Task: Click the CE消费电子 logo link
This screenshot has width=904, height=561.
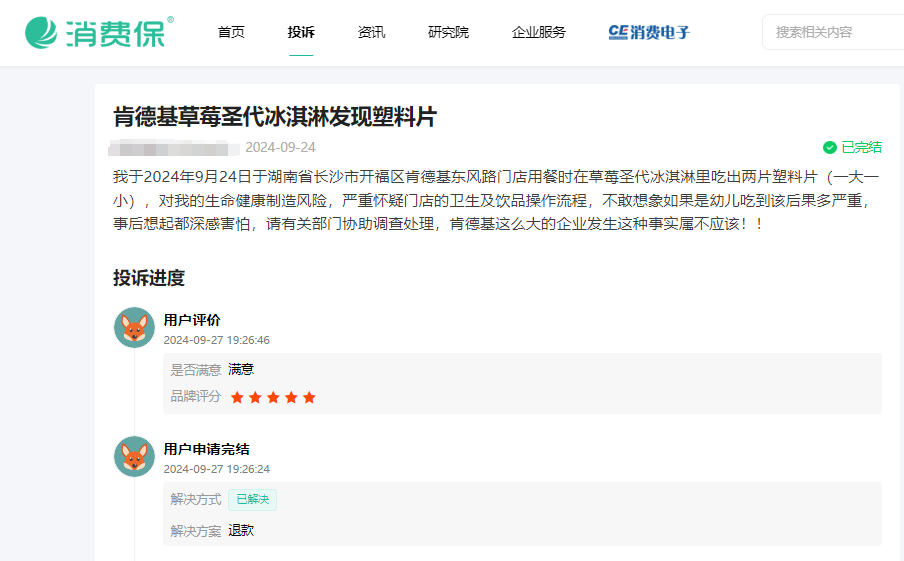Action: [649, 32]
